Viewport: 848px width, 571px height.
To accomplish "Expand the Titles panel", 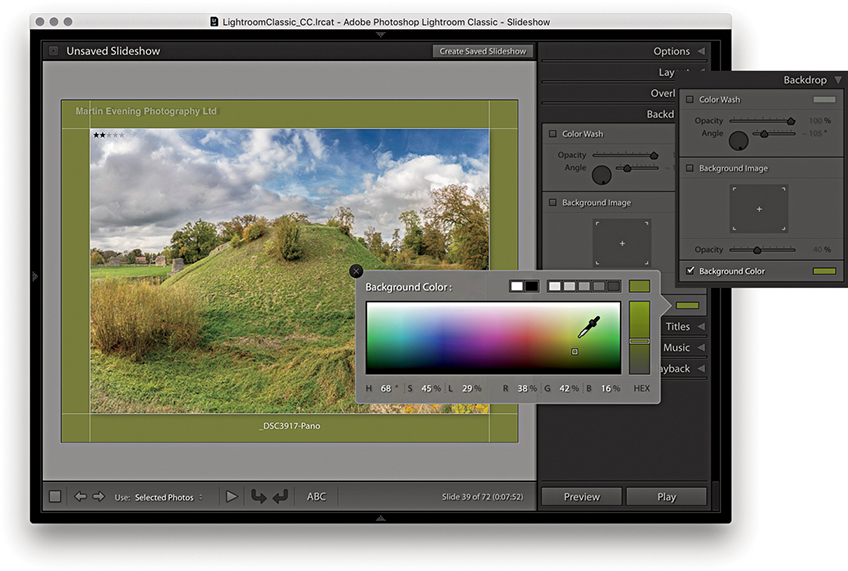I will (x=700, y=326).
